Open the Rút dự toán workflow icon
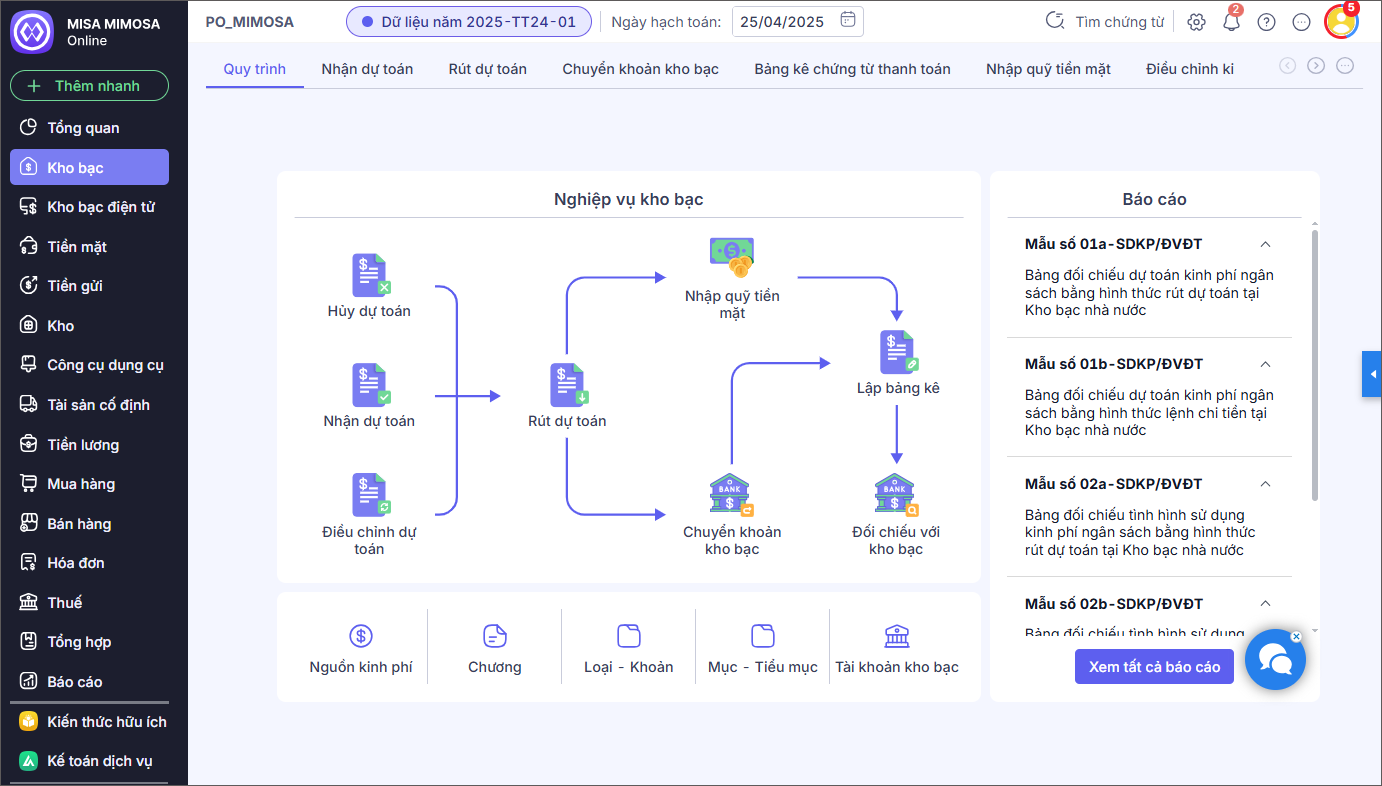Image resolution: width=1382 pixels, height=786 pixels. pos(567,385)
